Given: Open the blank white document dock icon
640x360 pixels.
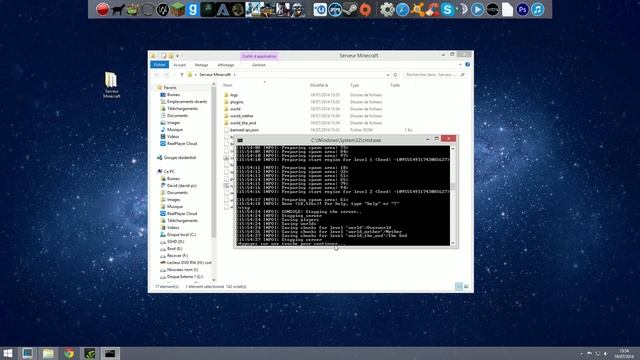Looking at the screenshot, I should (507, 9).
